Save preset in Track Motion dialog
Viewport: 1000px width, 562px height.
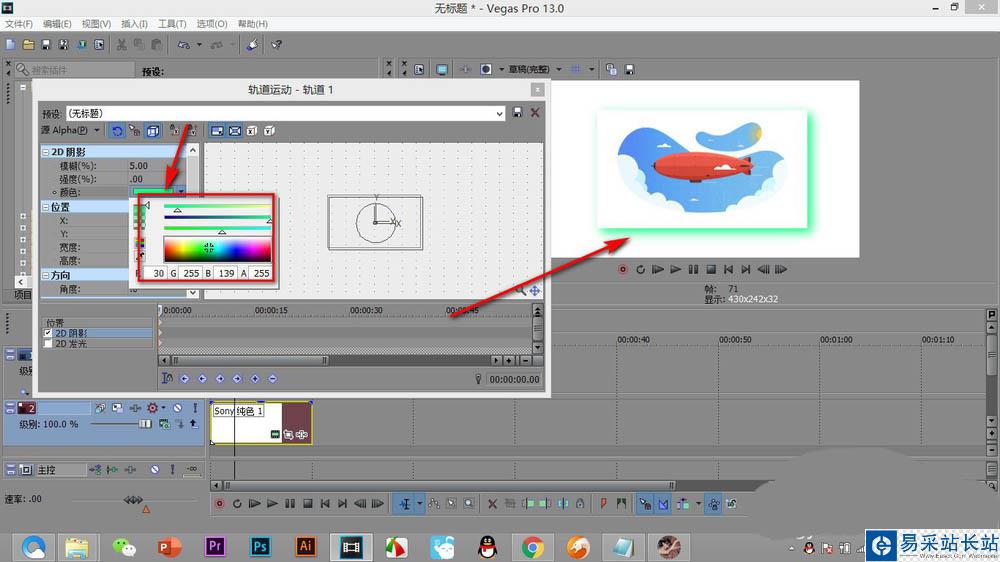(x=517, y=112)
